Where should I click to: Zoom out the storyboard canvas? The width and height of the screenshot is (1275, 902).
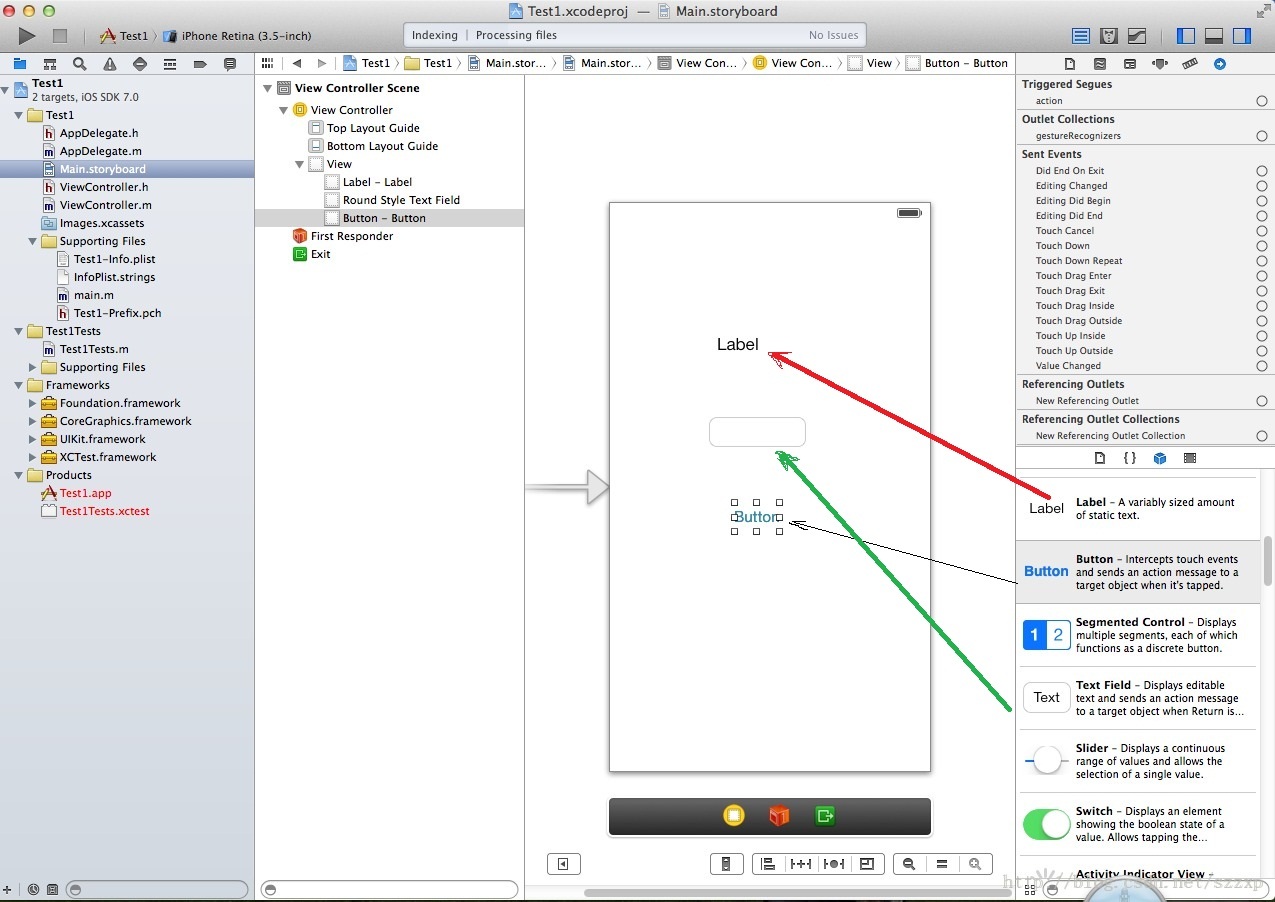pyautogui.click(x=909, y=864)
